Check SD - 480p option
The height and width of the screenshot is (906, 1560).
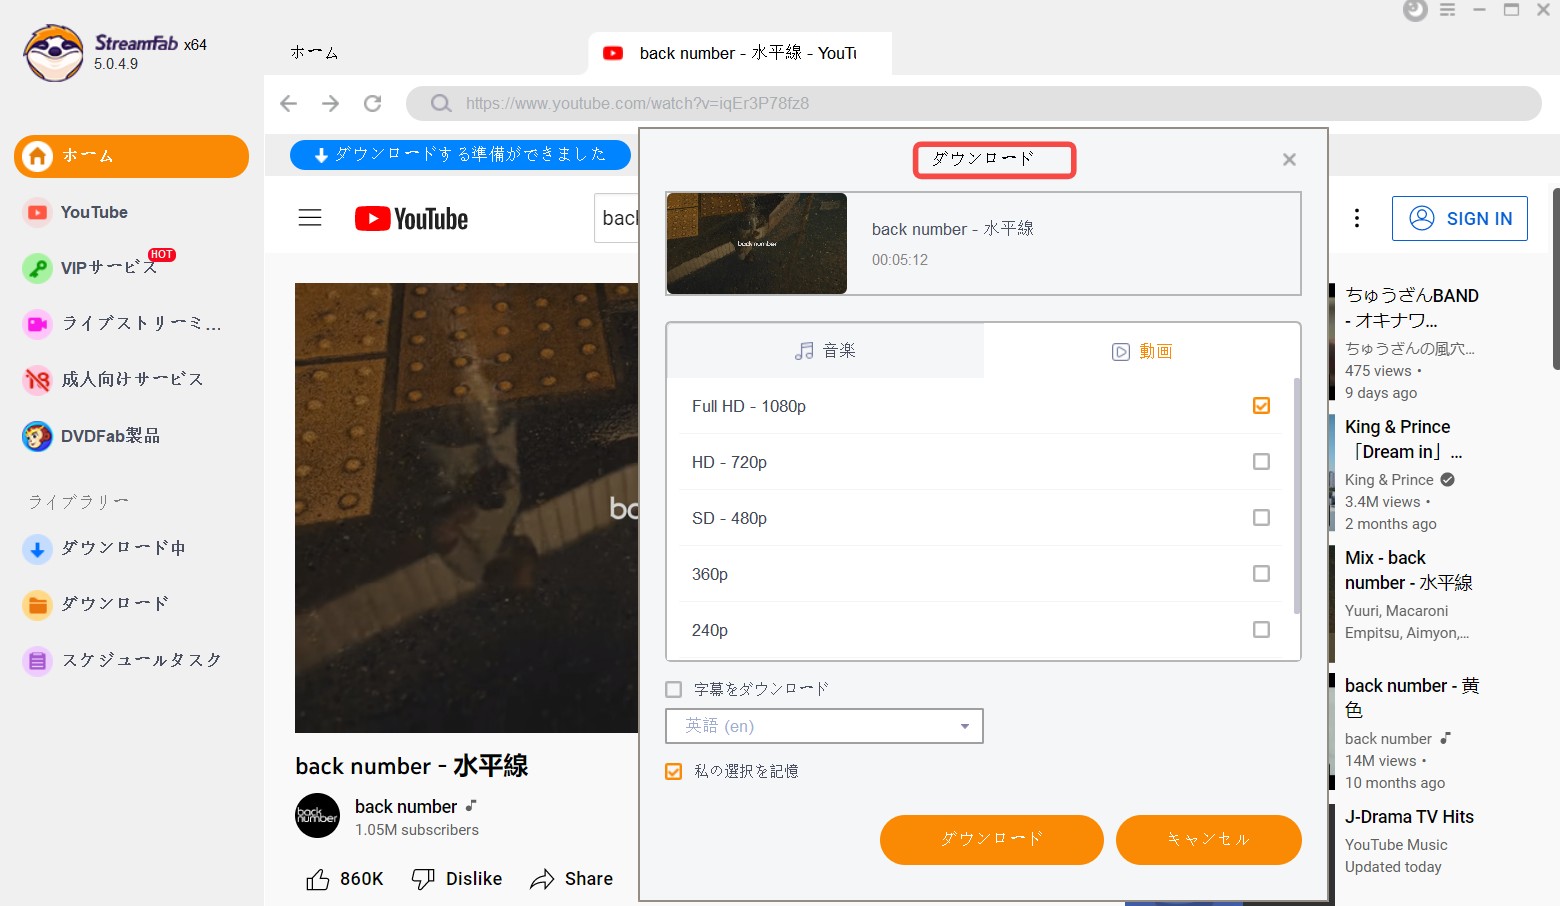1261,517
